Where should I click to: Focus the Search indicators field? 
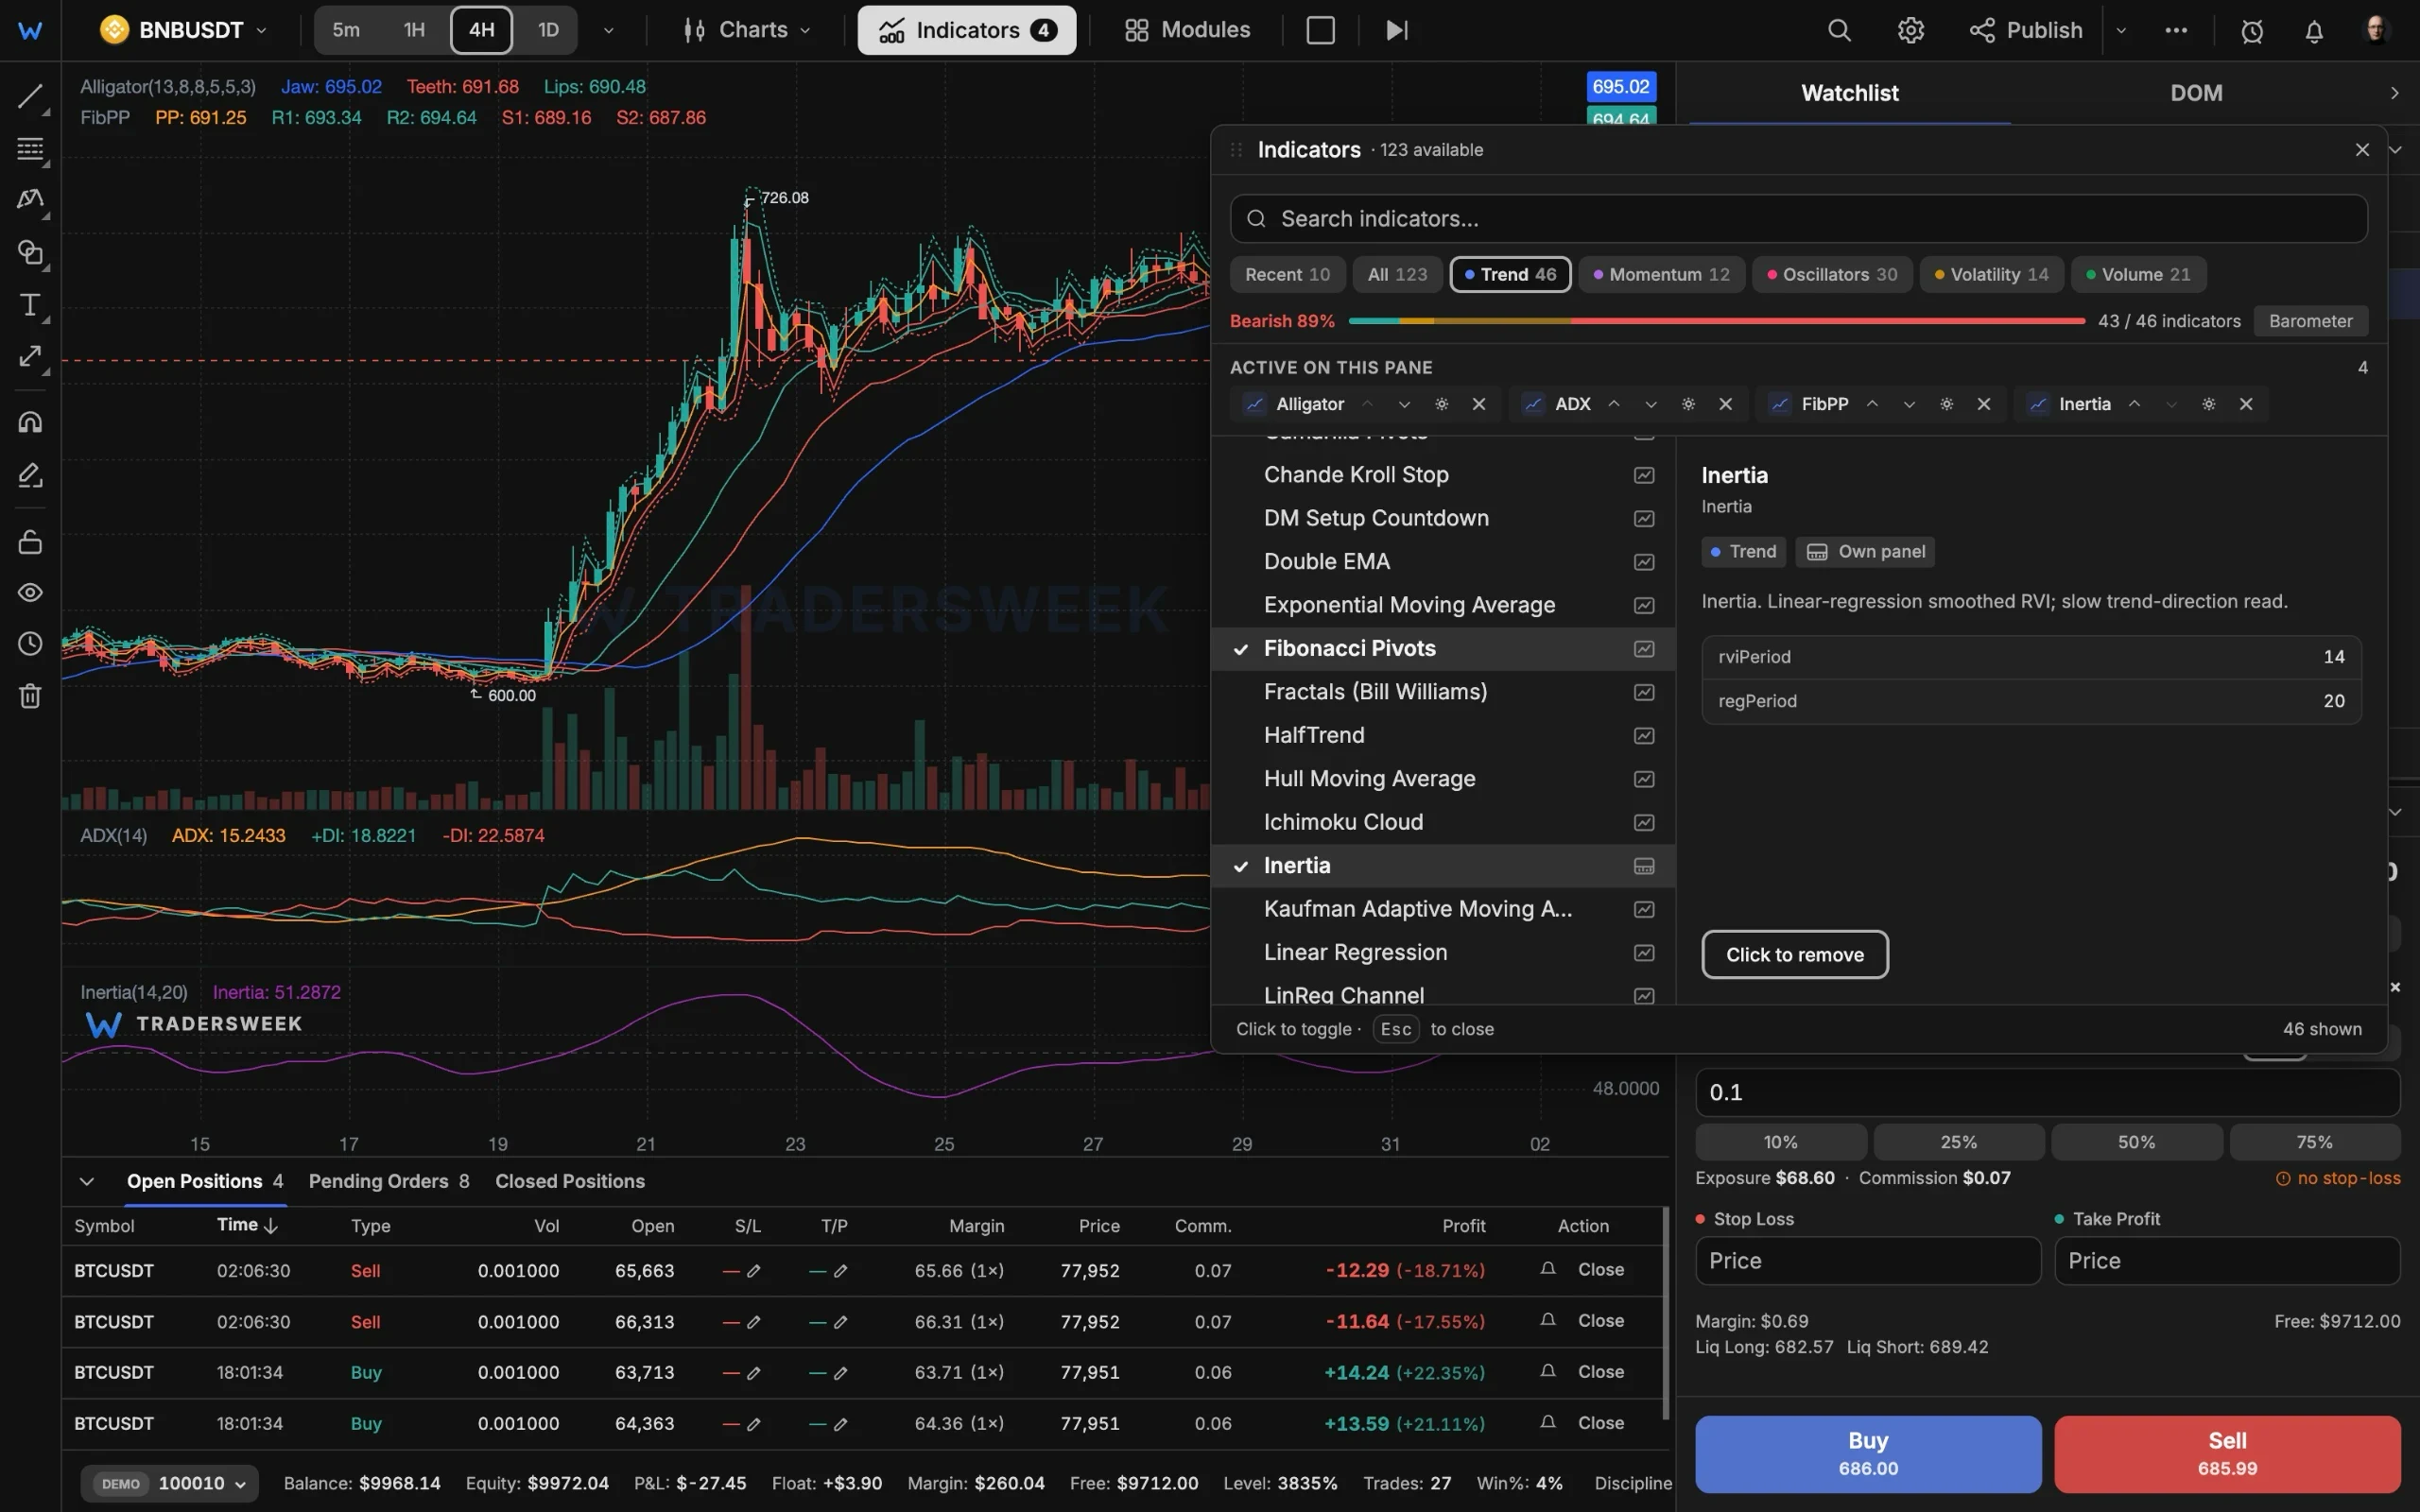(x=1798, y=219)
